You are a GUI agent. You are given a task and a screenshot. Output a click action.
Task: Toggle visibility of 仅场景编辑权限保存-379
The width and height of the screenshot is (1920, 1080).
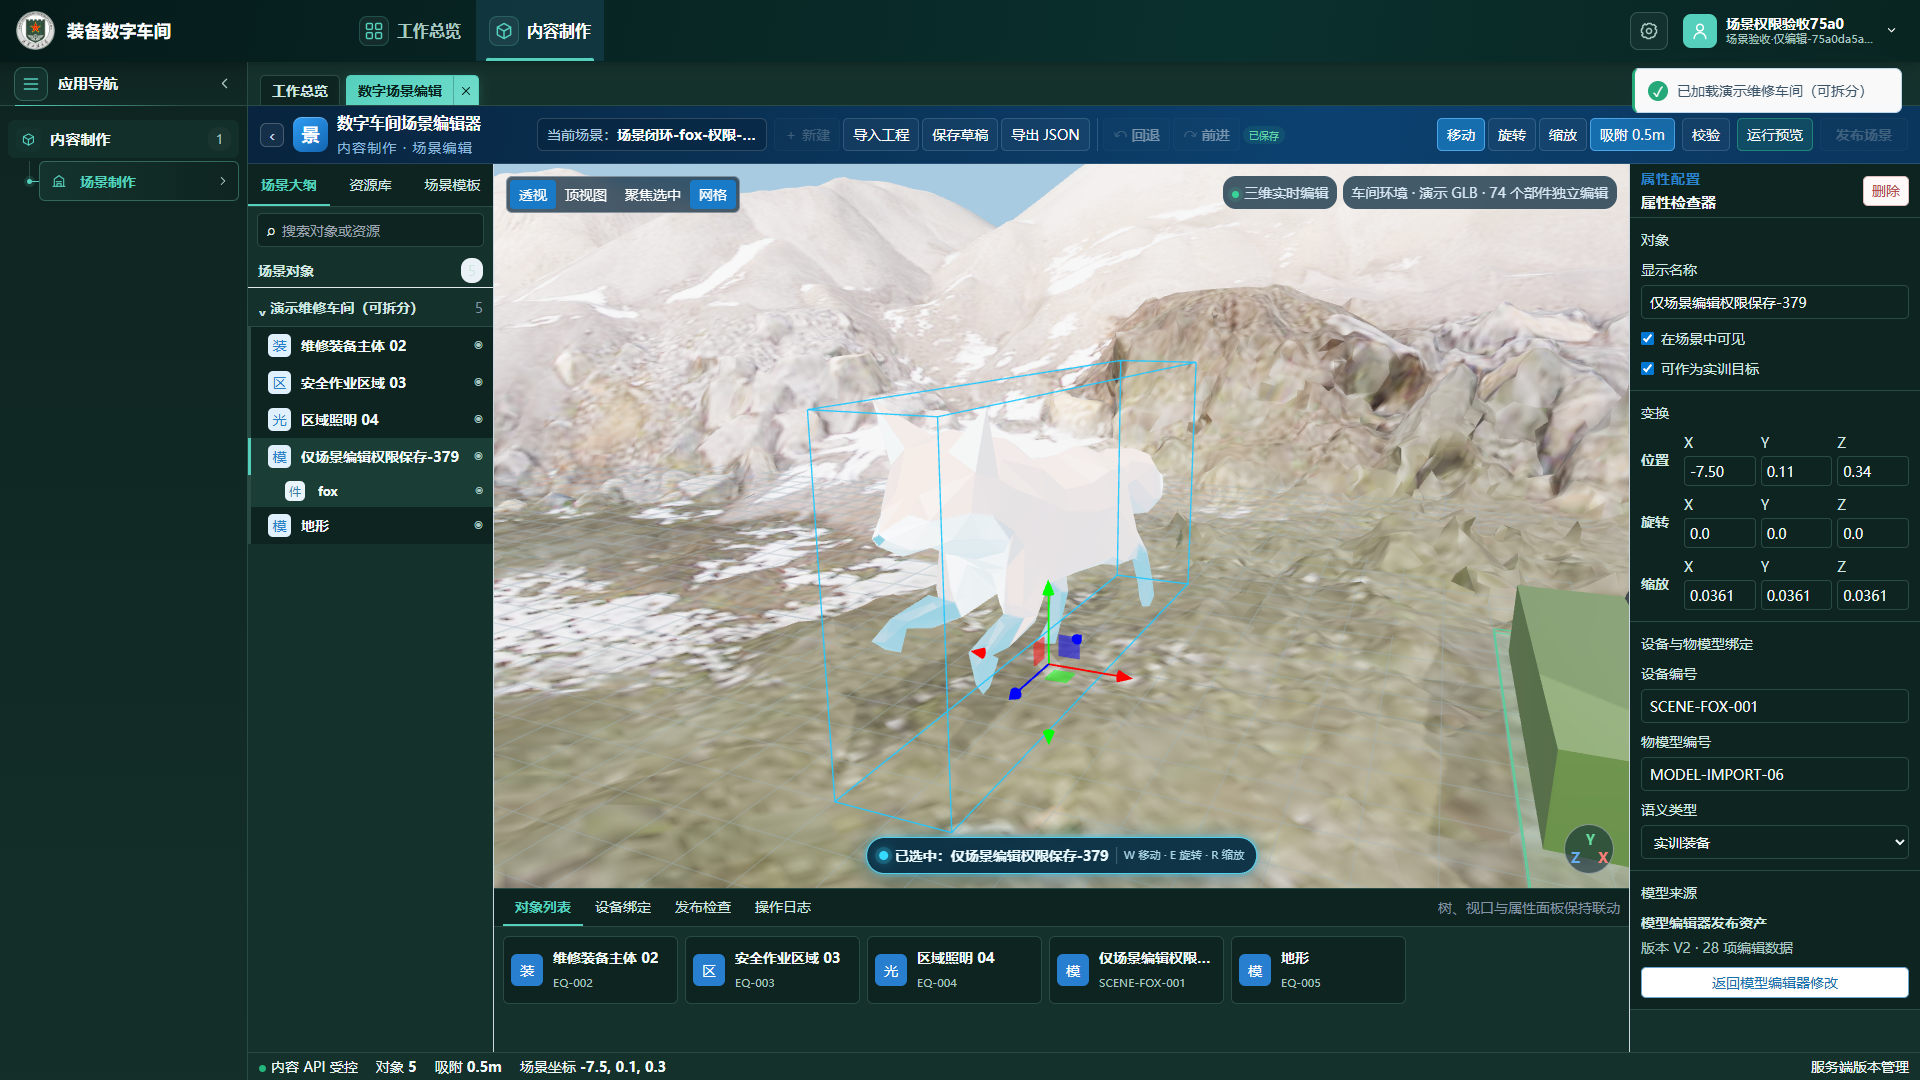[x=478, y=457]
